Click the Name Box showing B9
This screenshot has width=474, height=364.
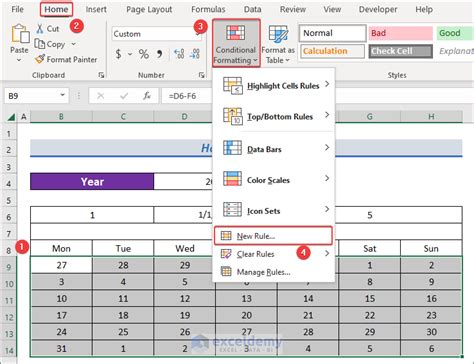(31, 96)
